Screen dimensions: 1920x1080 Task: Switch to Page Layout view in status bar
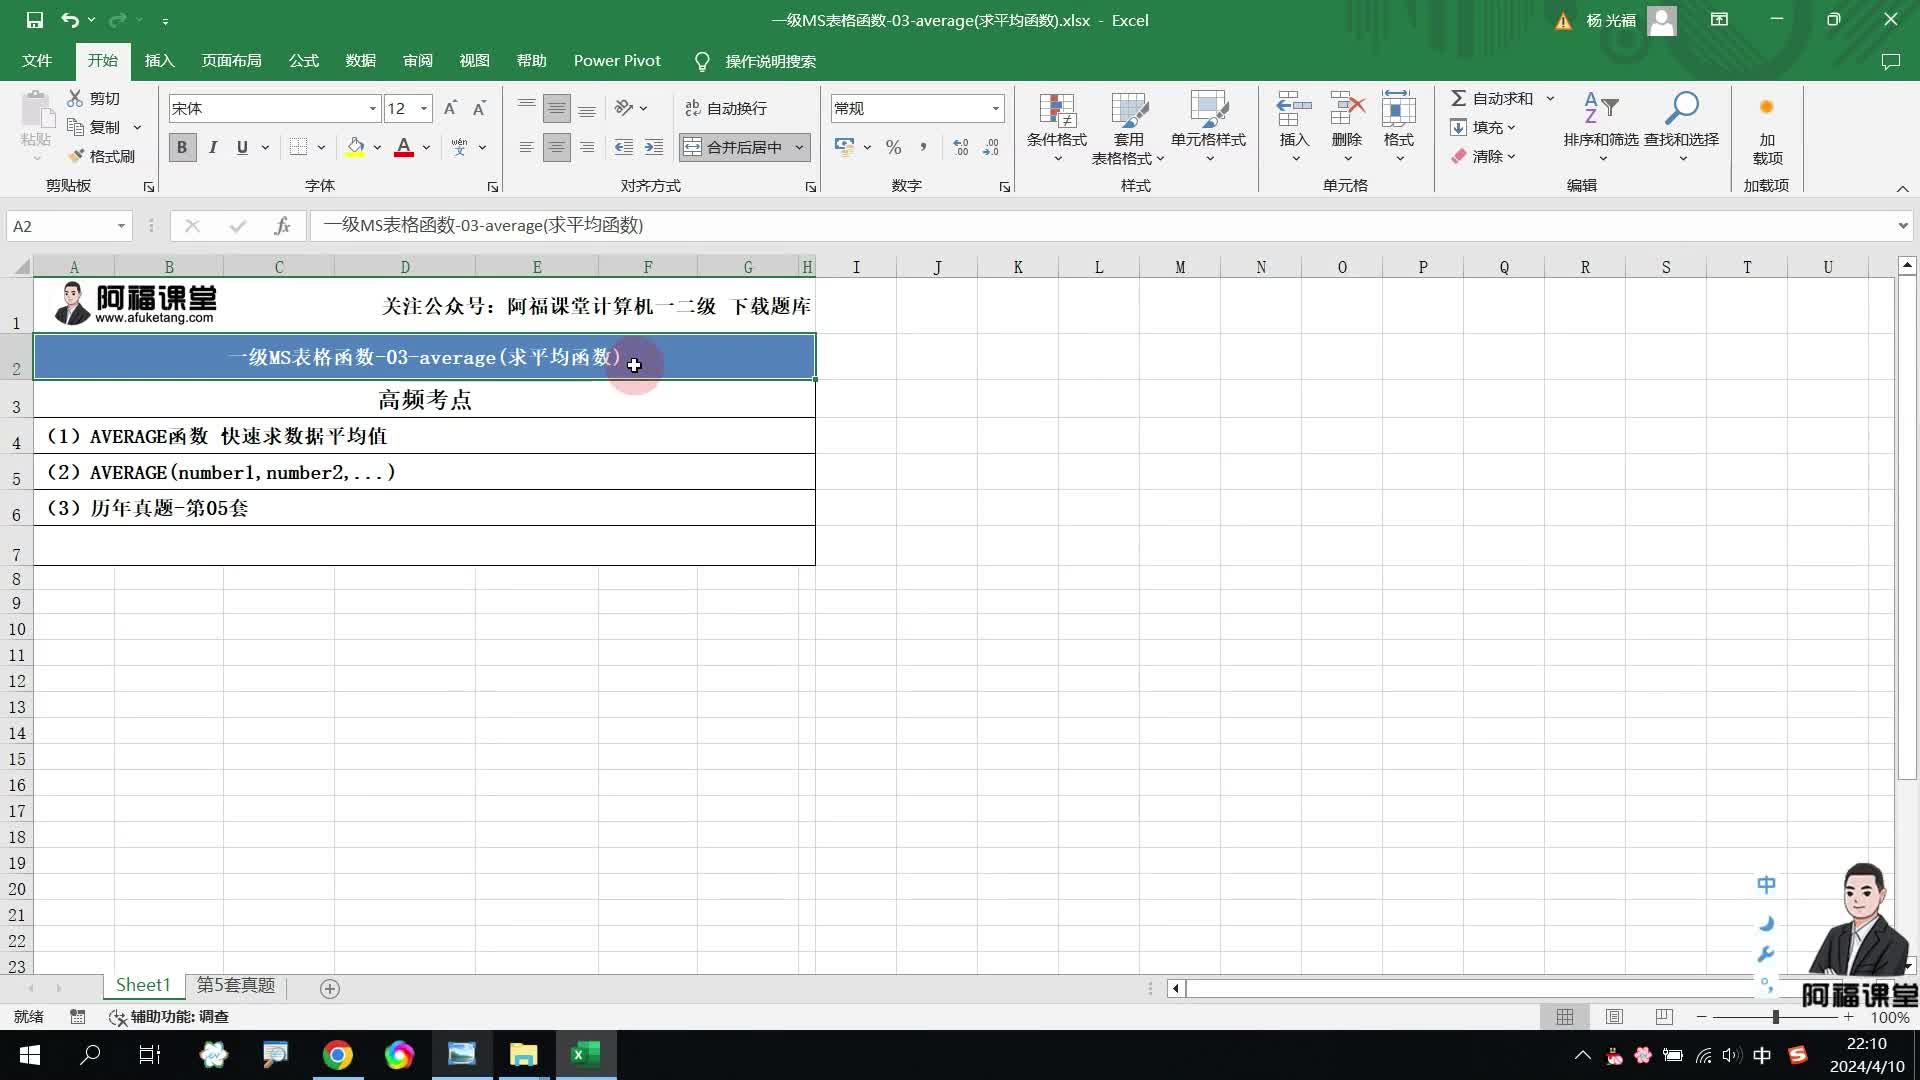point(1614,1017)
